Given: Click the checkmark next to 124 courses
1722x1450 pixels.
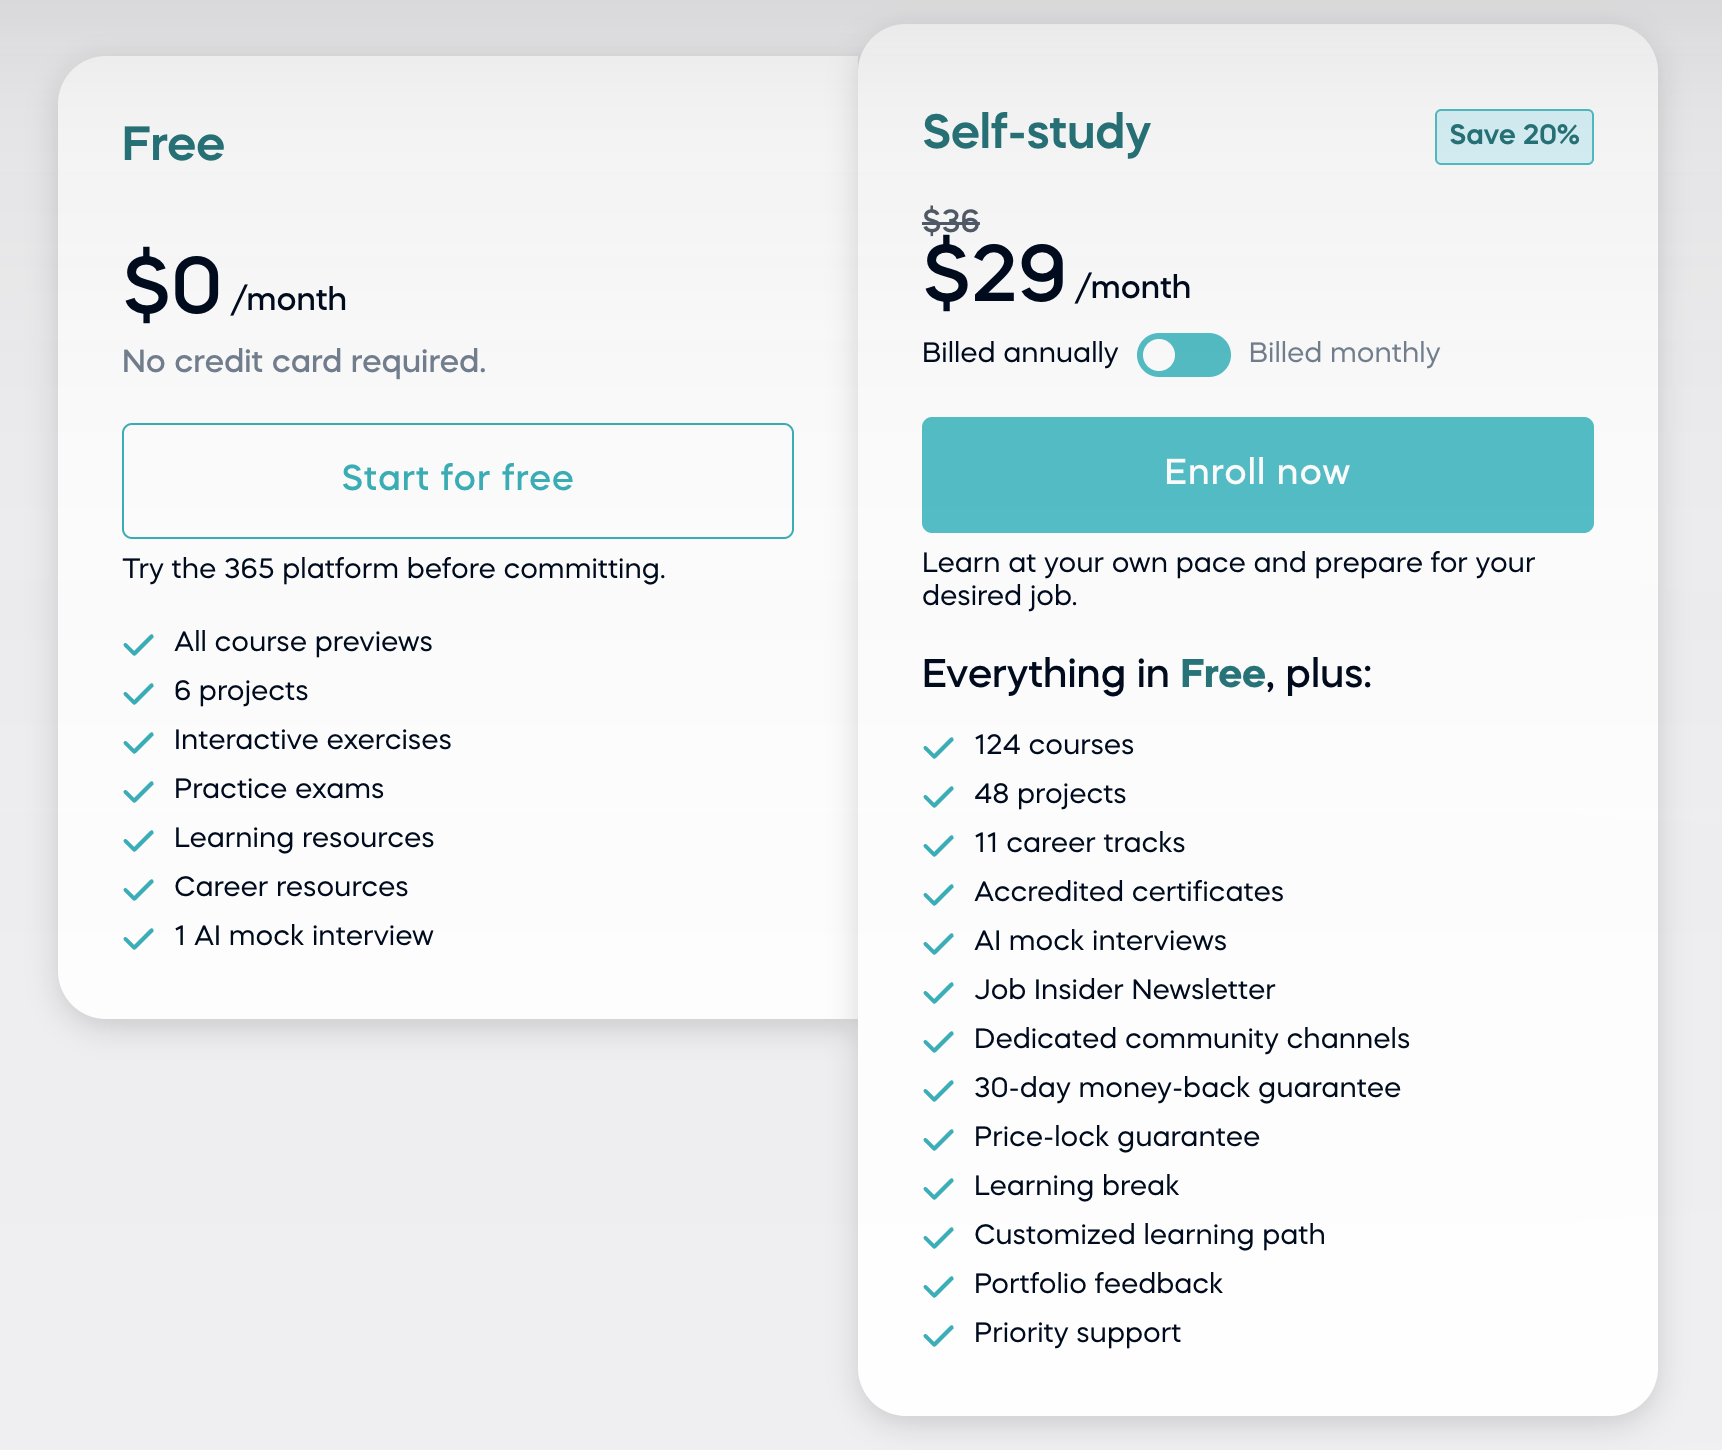Looking at the screenshot, I should click(940, 748).
